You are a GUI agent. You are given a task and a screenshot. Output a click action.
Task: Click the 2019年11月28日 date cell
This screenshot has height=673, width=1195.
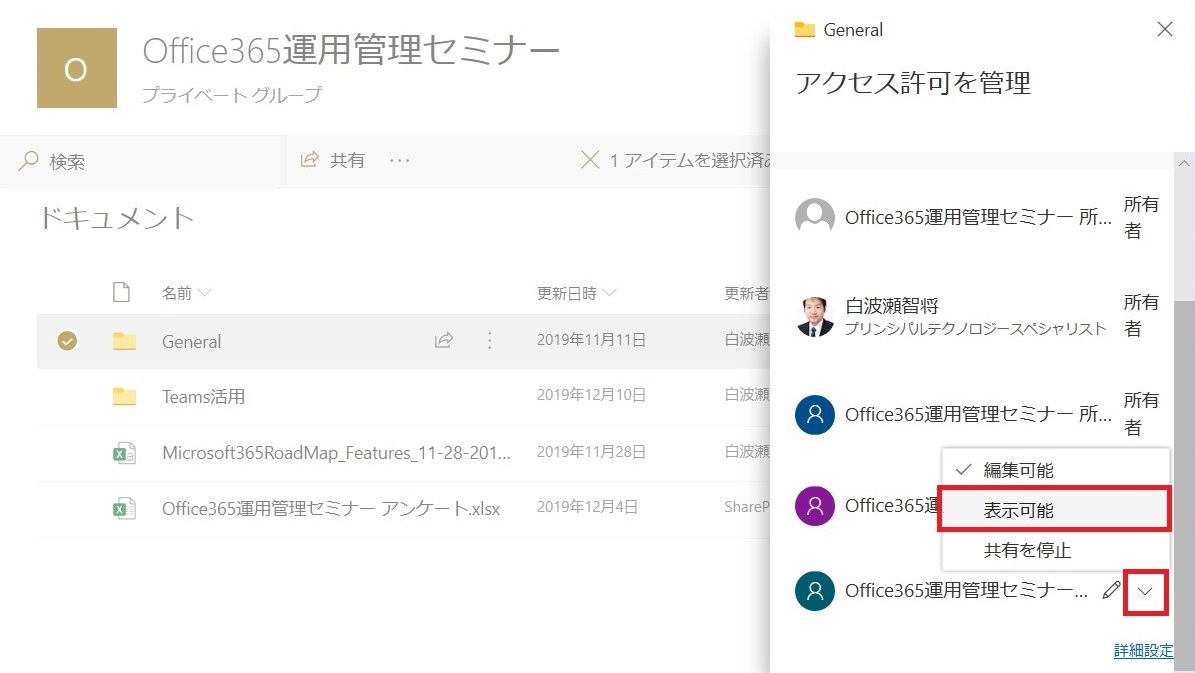coord(591,451)
